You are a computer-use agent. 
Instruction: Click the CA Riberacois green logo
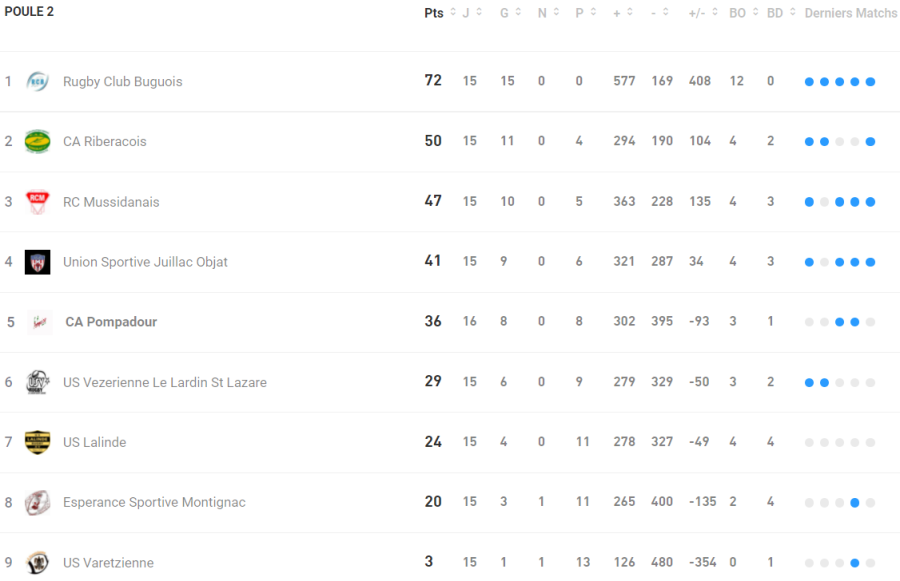(37, 141)
